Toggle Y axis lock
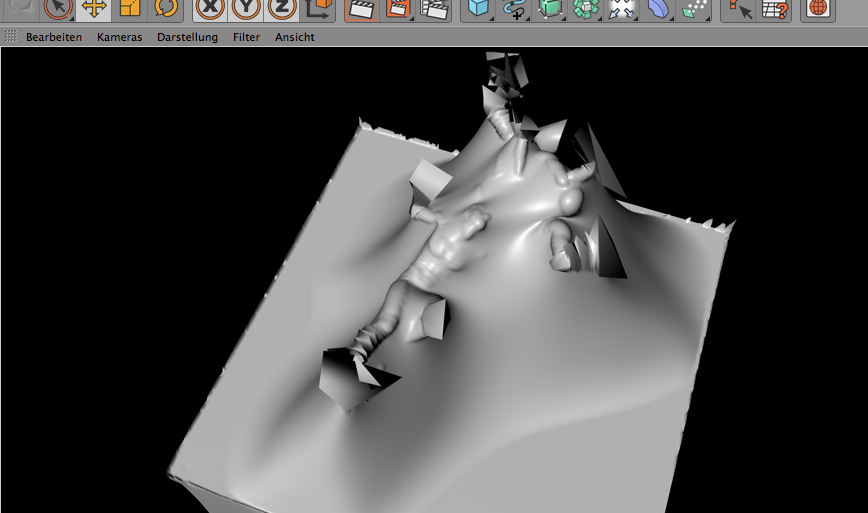 (246, 8)
